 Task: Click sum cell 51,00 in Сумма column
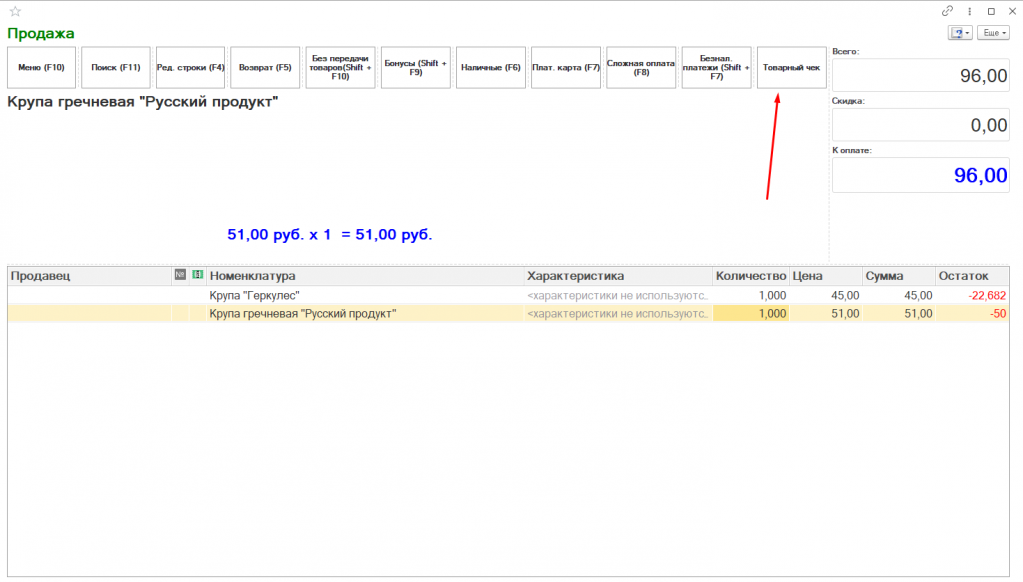click(899, 314)
